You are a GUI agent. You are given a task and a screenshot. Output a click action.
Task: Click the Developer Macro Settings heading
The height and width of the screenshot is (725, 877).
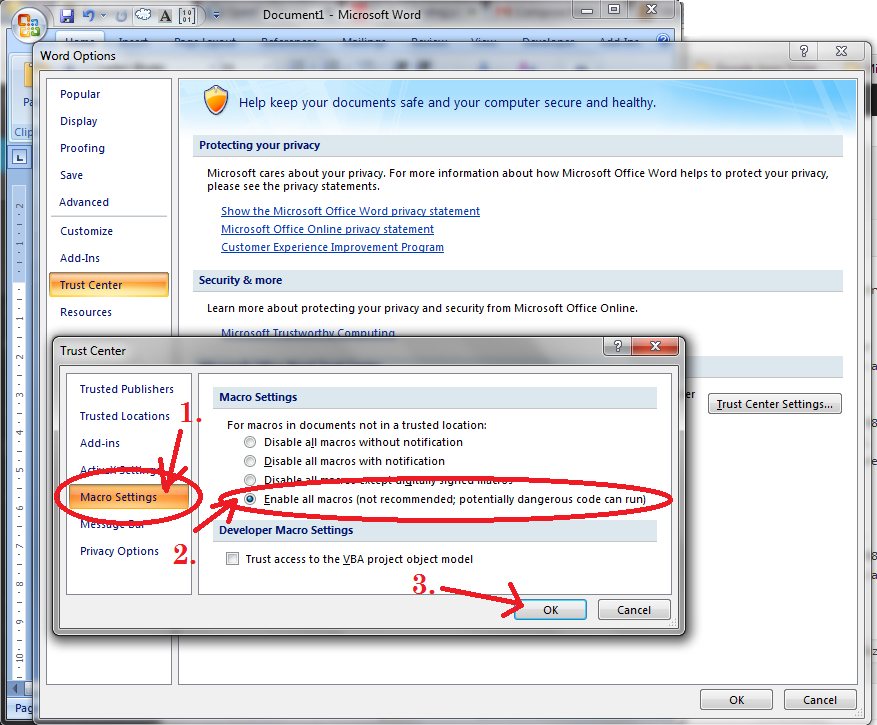[286, 530]
